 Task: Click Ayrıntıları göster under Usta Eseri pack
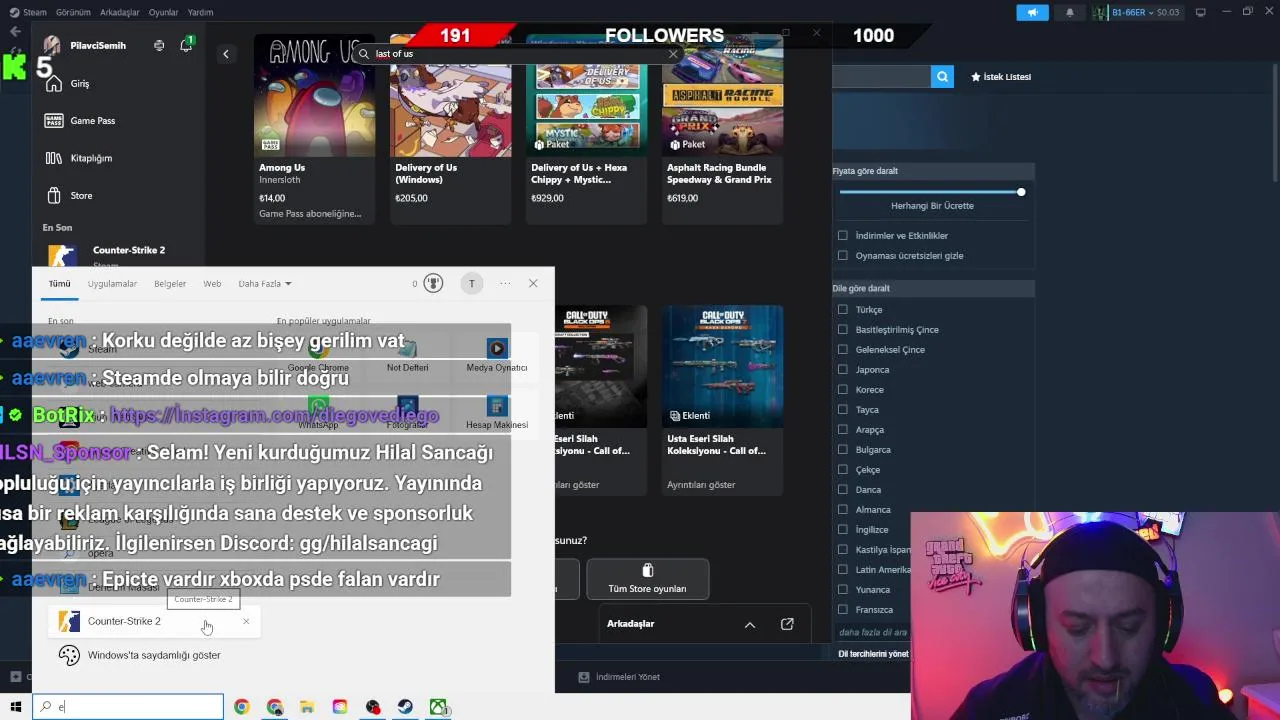pyautogui.click(x=701, y=485)
